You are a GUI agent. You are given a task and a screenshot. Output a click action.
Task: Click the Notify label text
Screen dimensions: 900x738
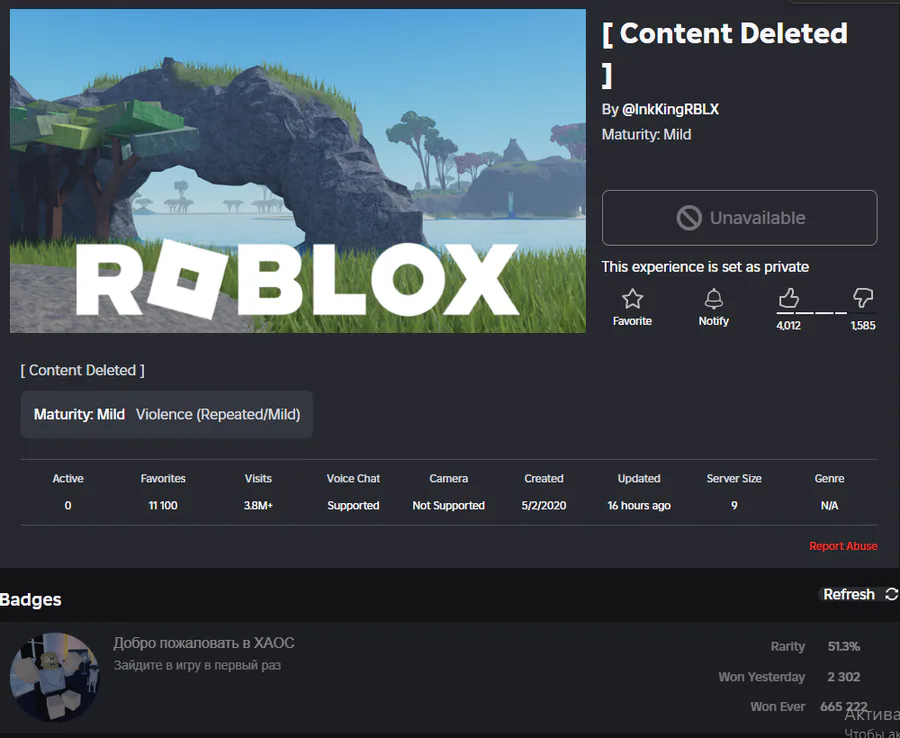(x=713, y=321)
